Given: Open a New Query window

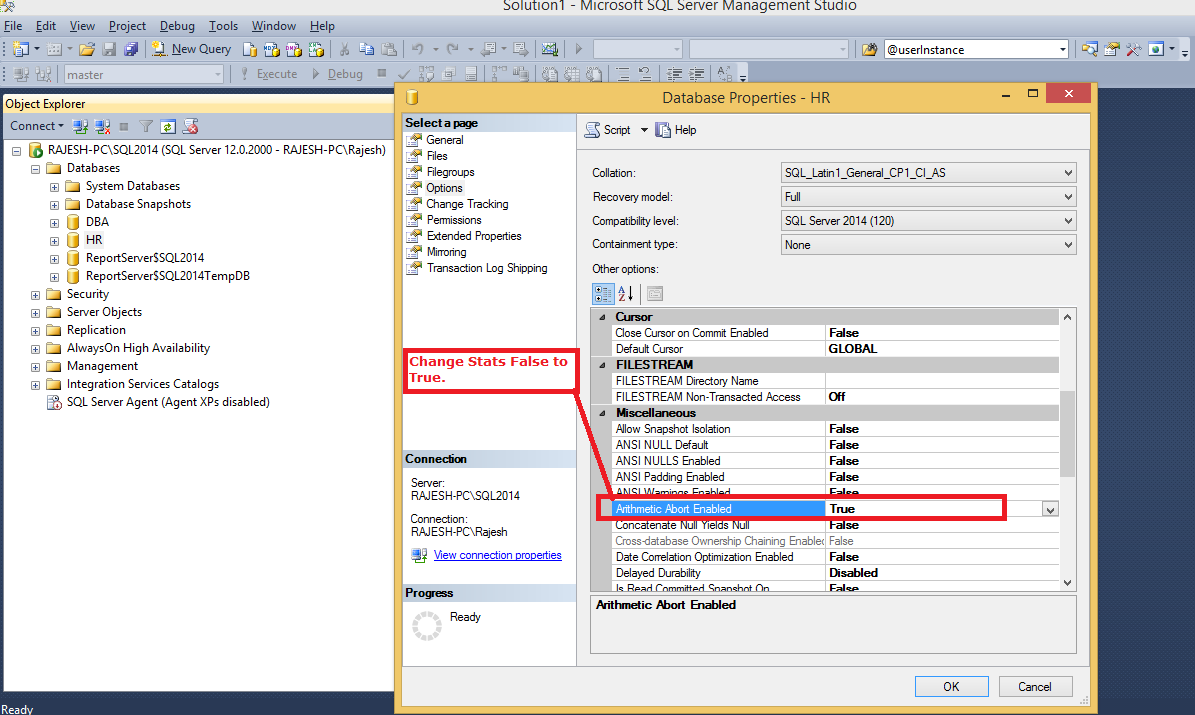Looking at the screenshot, I should (191, 48).
